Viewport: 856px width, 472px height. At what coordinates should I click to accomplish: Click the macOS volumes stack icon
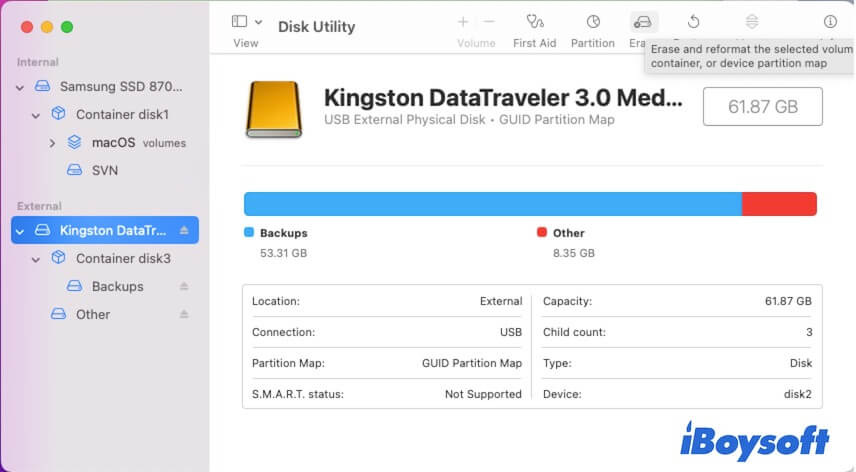(x=74, y=142)
